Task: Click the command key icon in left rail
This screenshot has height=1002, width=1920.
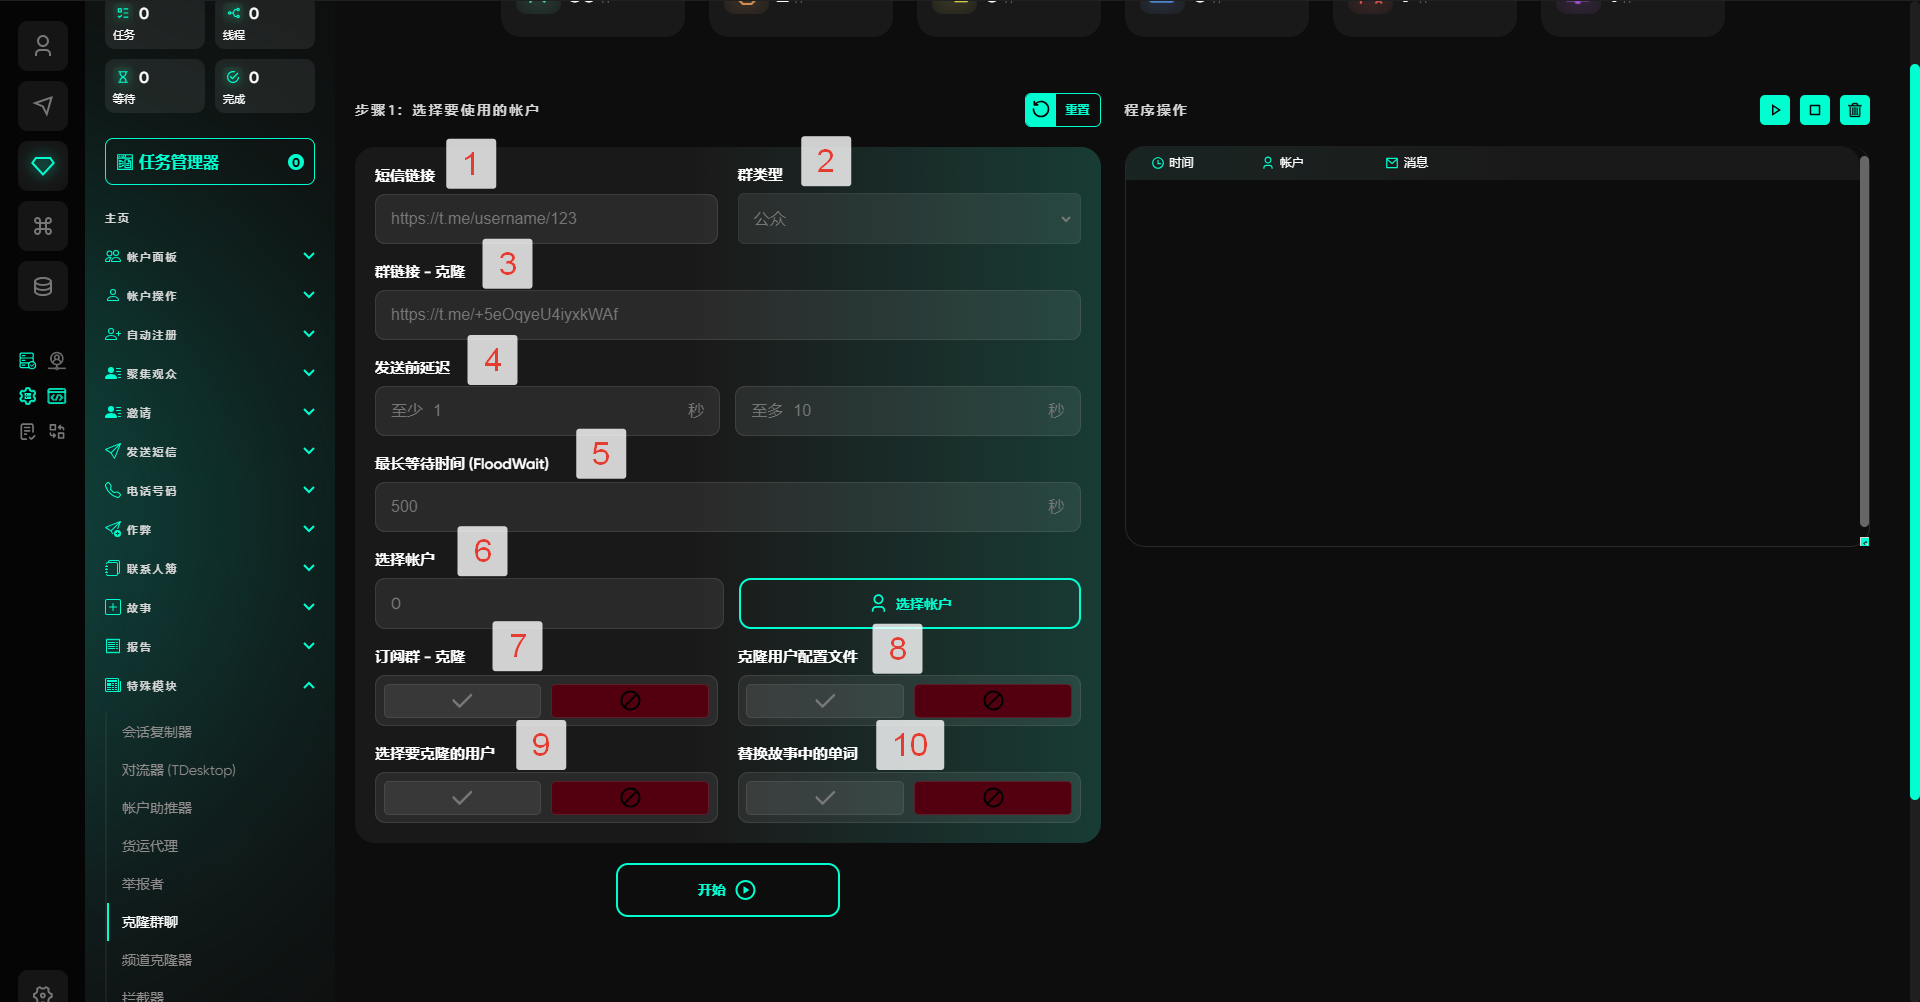Action: tap(42, 226)
